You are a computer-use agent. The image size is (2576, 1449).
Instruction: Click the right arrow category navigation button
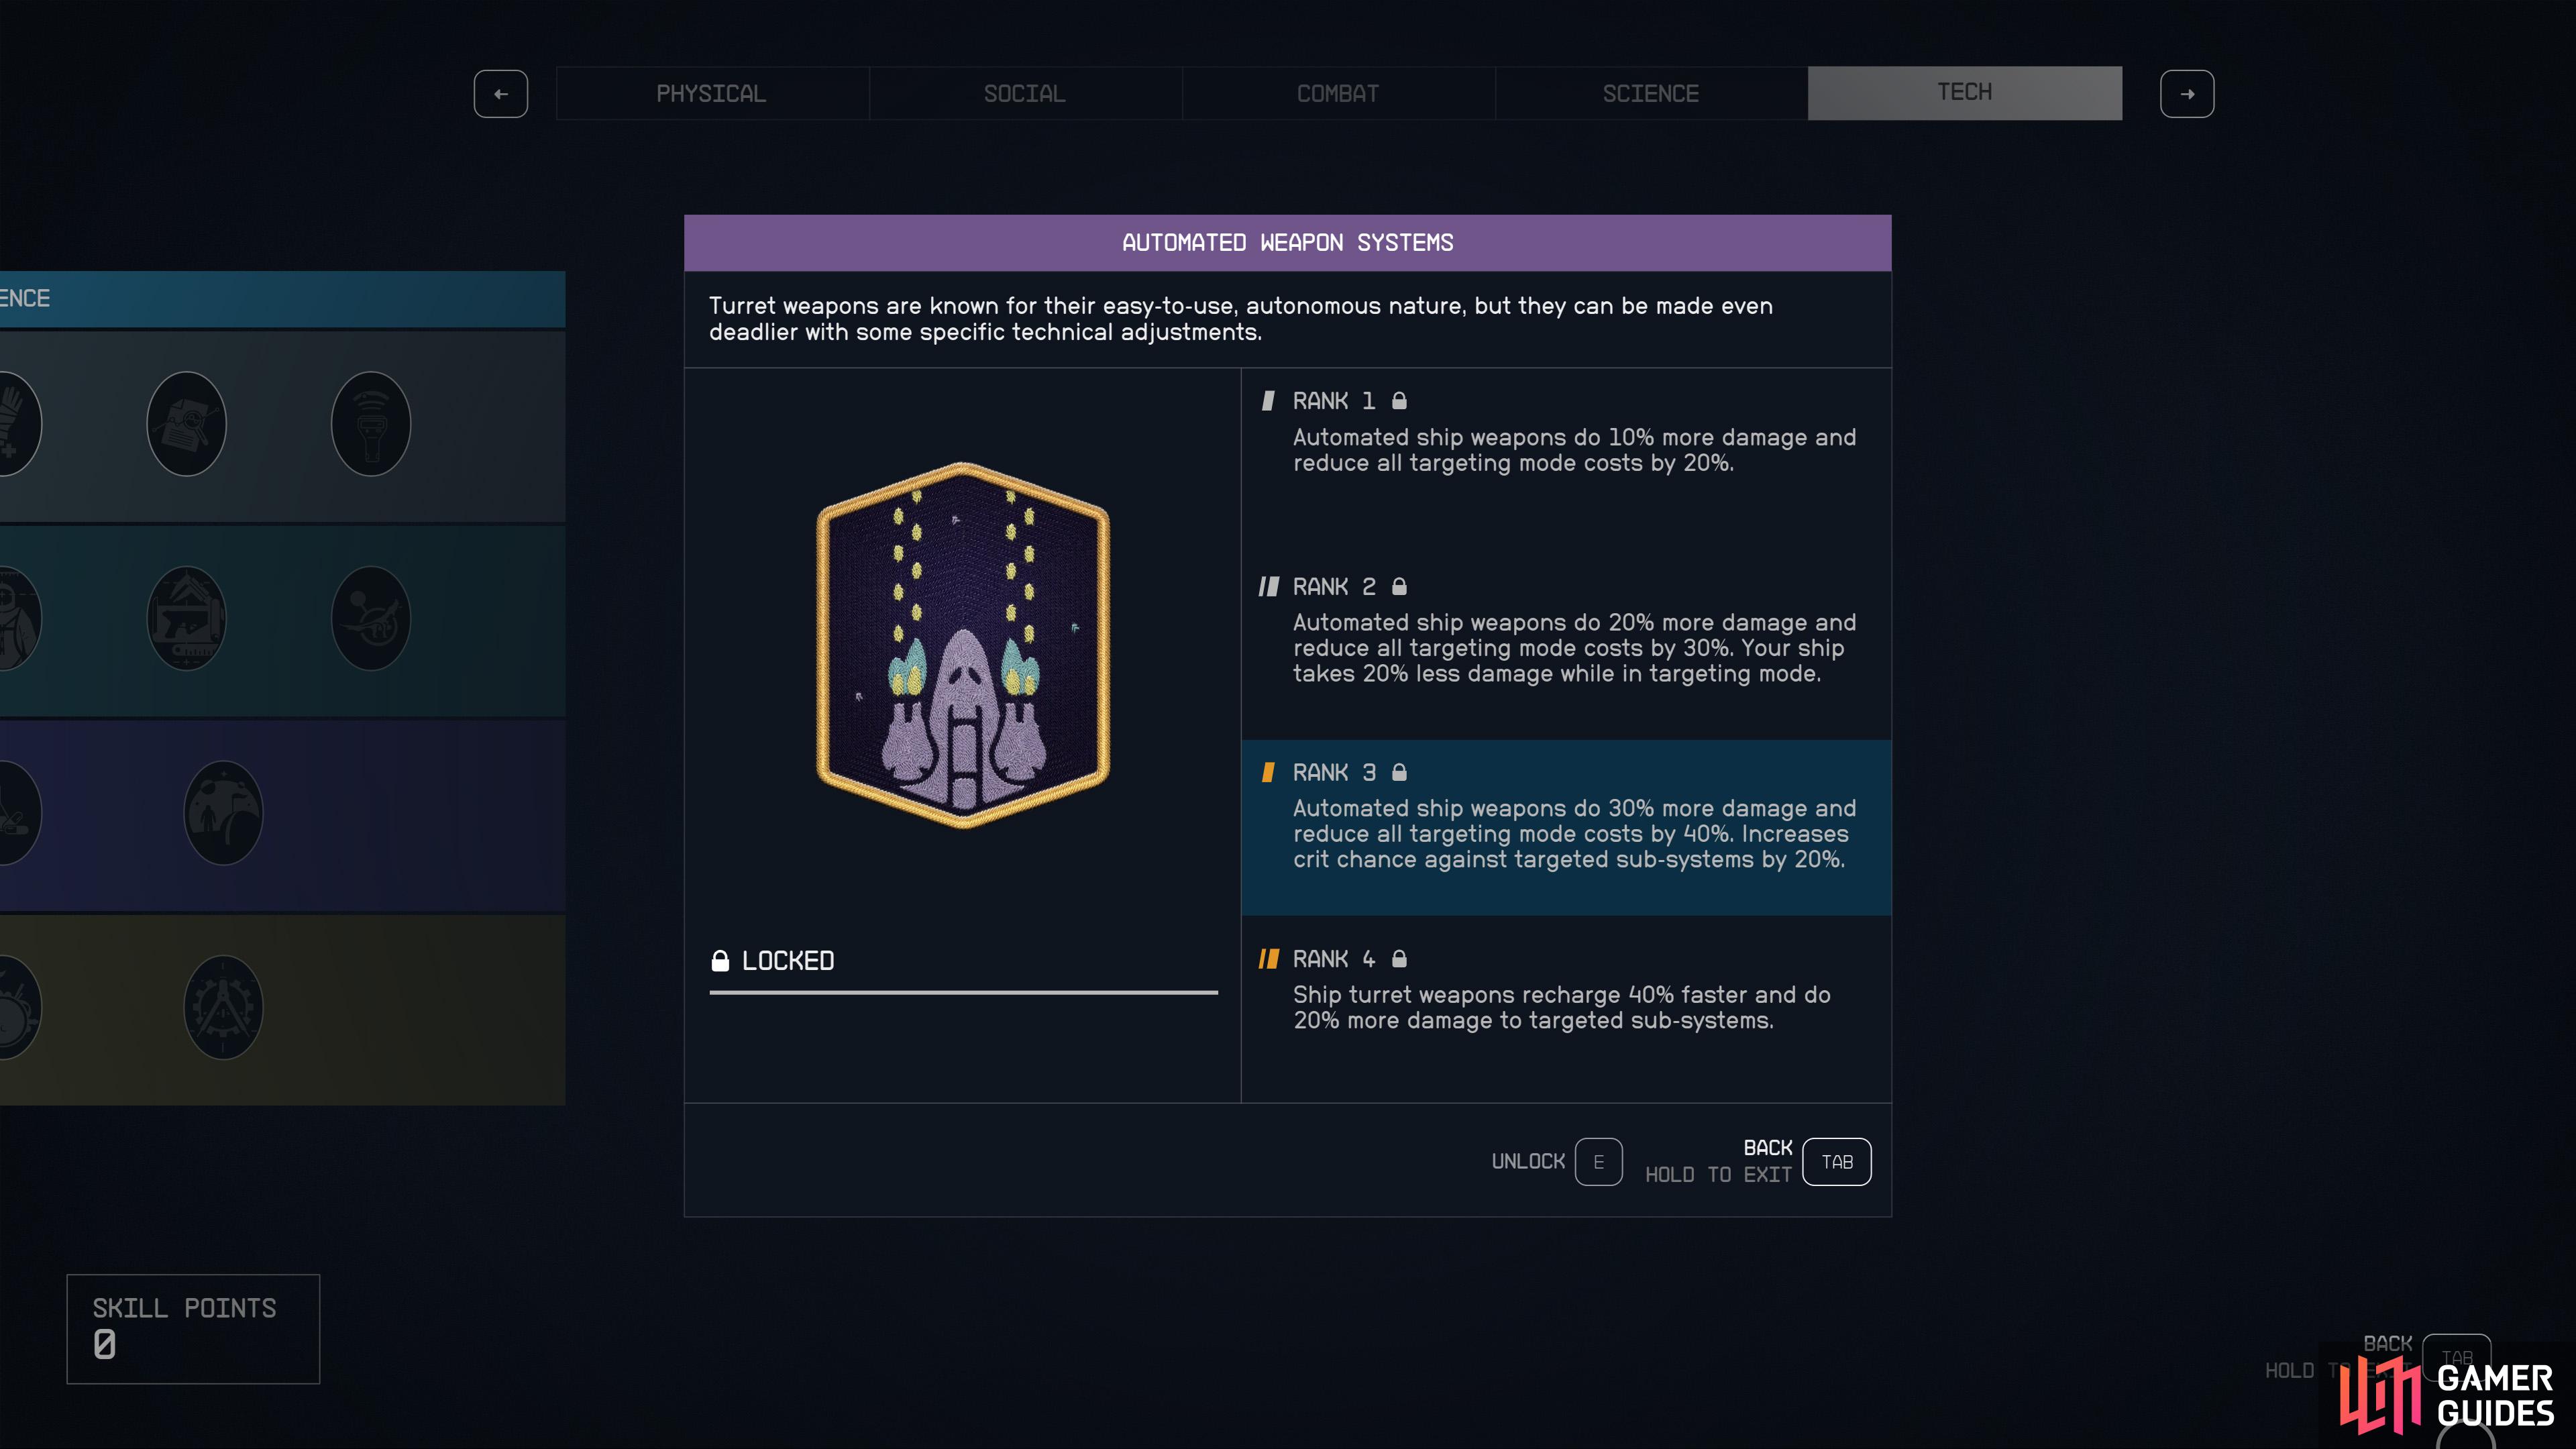[2187, 94]
